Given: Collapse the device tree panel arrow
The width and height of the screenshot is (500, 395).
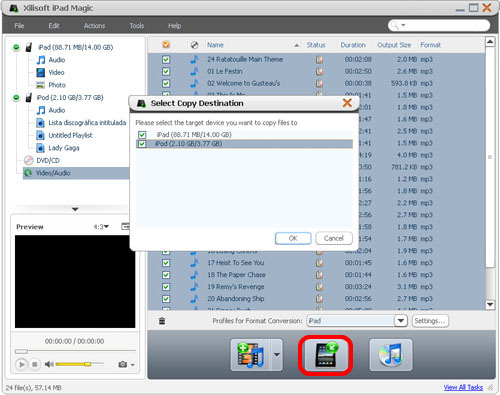Looking at the screenshot, I should click(75, 209).
